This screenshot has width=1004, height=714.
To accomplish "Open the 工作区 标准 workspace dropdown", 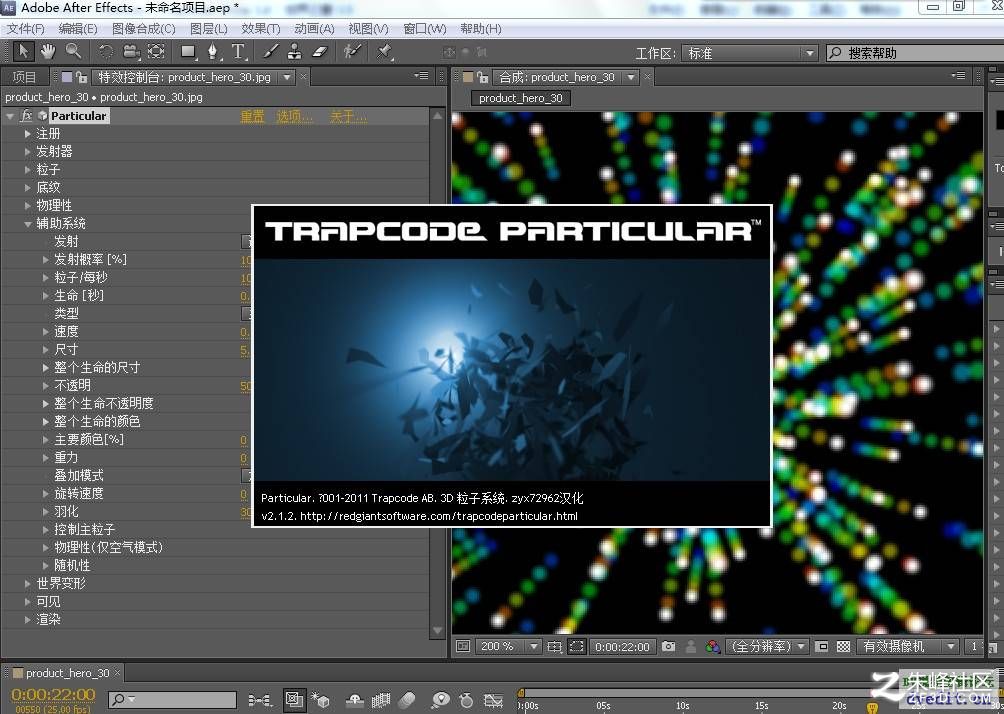I will tap(750, 53).
